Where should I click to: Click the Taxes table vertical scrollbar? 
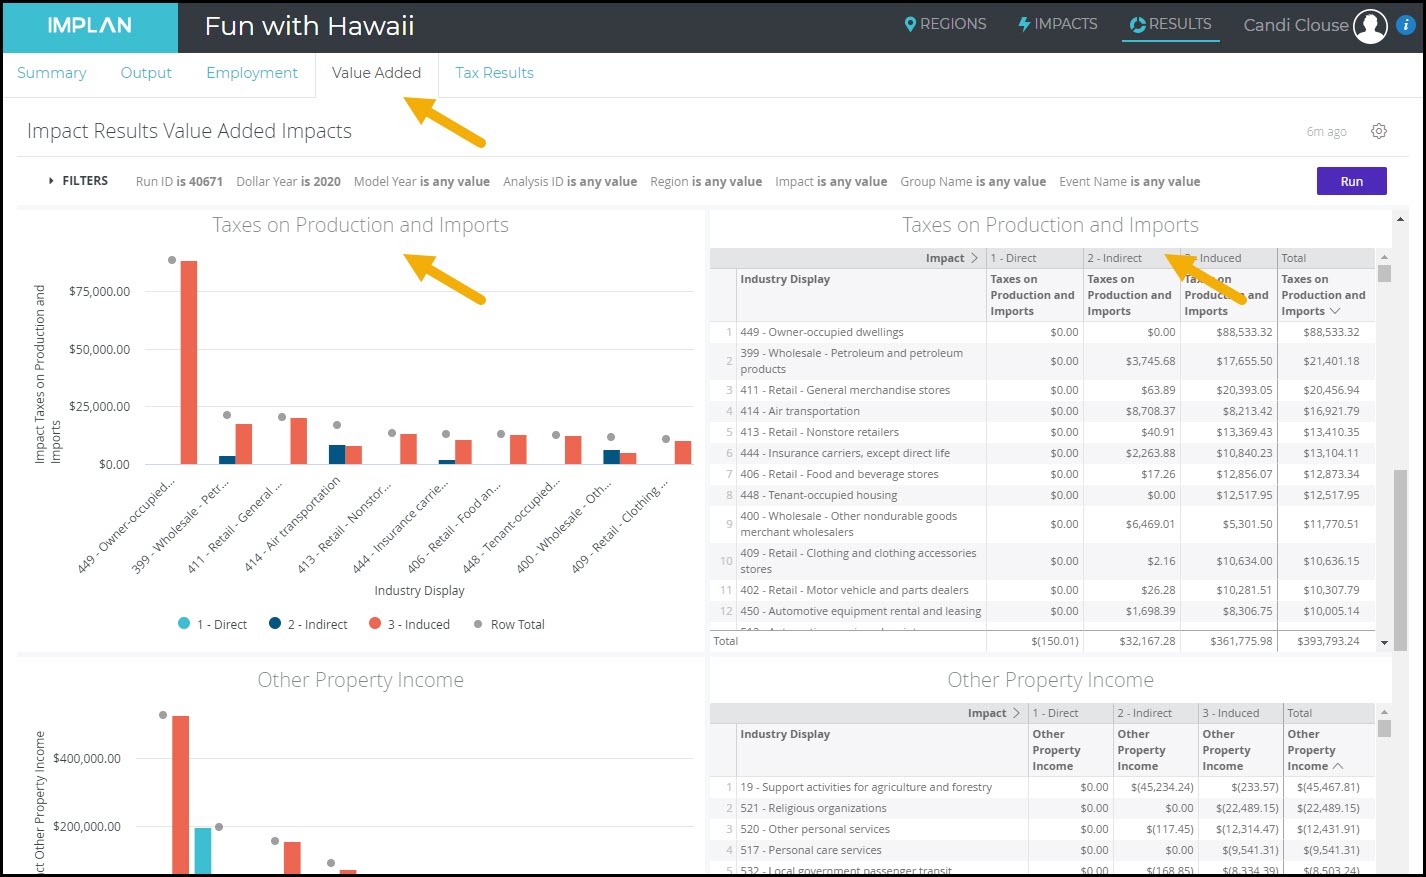[1384, 450]
